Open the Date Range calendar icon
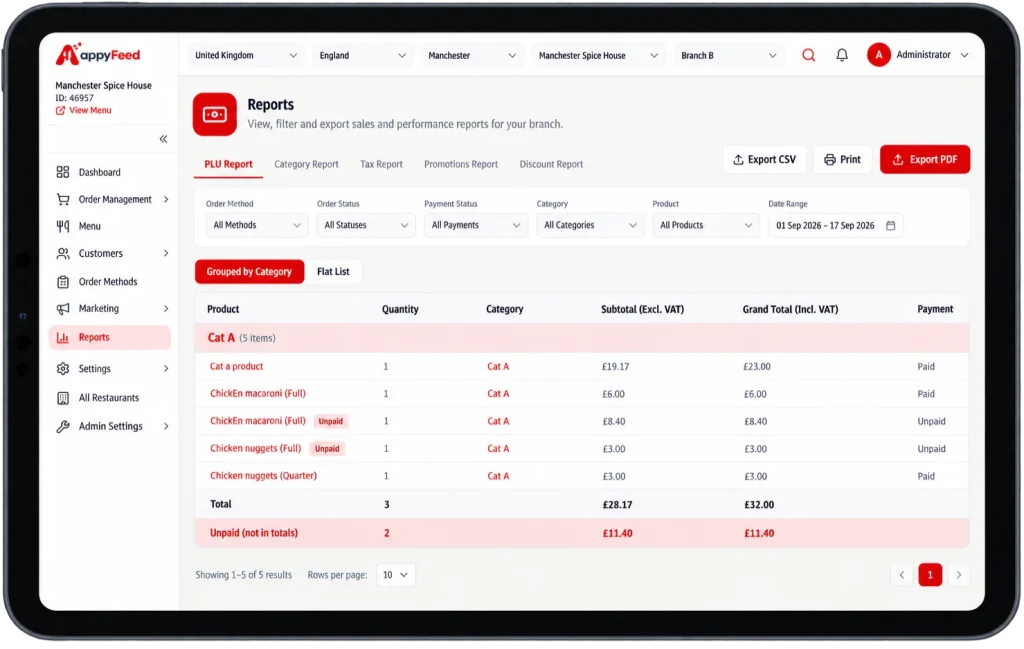This screenshot has width=1024, height=649. pyautogui.click(x=891, y=225)
